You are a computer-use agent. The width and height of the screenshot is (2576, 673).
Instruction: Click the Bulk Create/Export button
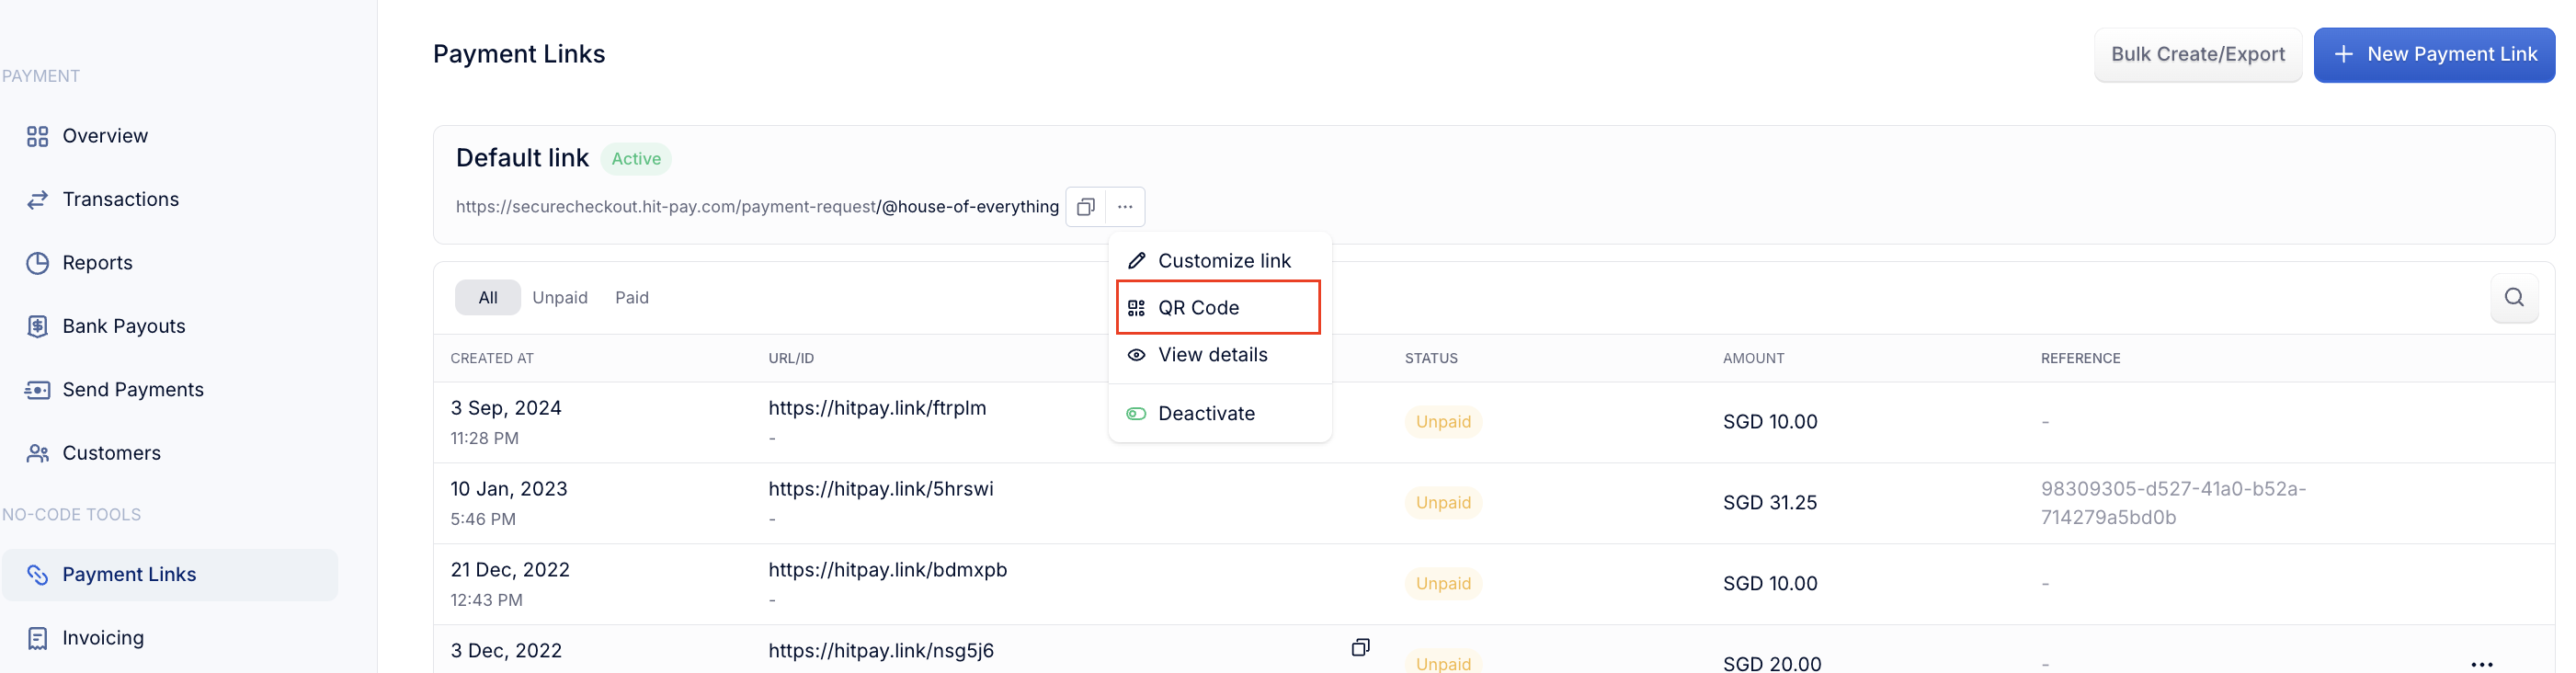pos(2197,55)
